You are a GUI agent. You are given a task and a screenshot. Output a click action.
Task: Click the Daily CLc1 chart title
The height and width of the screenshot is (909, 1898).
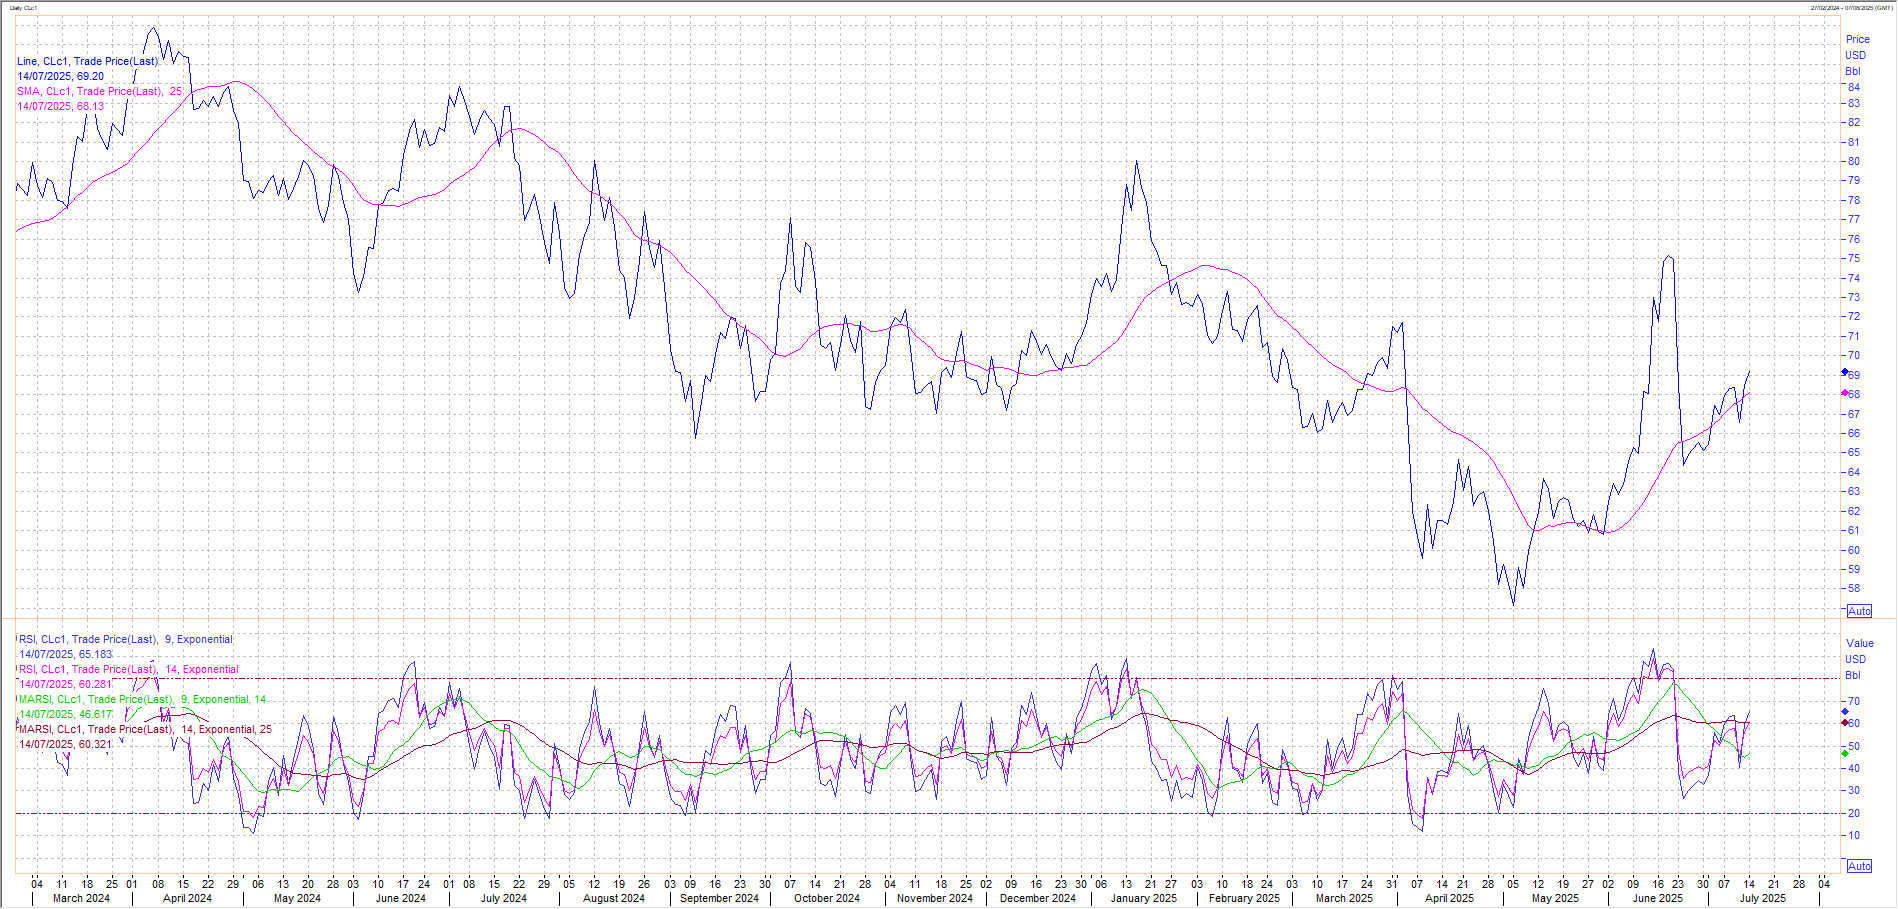24,7
